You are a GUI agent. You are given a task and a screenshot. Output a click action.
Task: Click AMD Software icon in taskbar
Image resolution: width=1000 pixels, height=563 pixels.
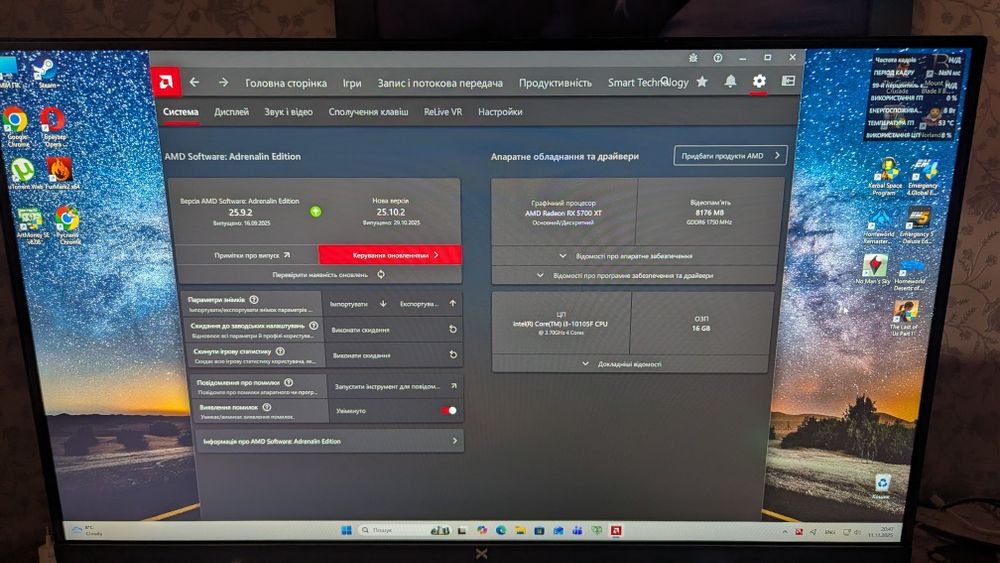616,530
